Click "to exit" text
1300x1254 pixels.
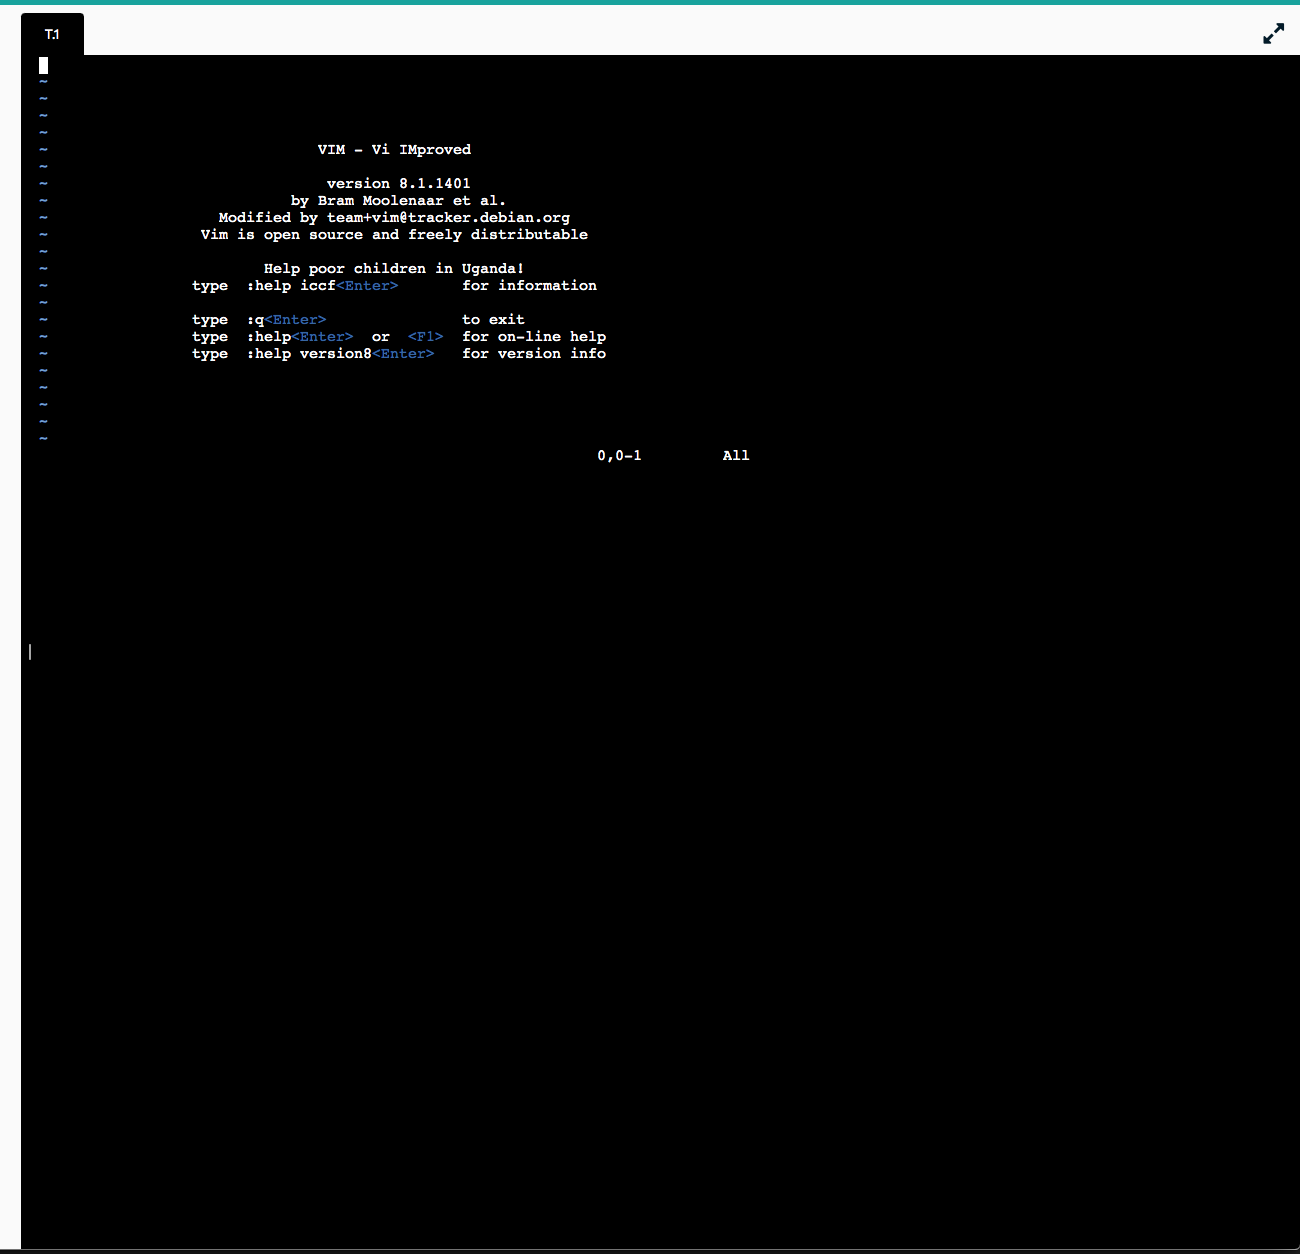[x=493, y=320]
